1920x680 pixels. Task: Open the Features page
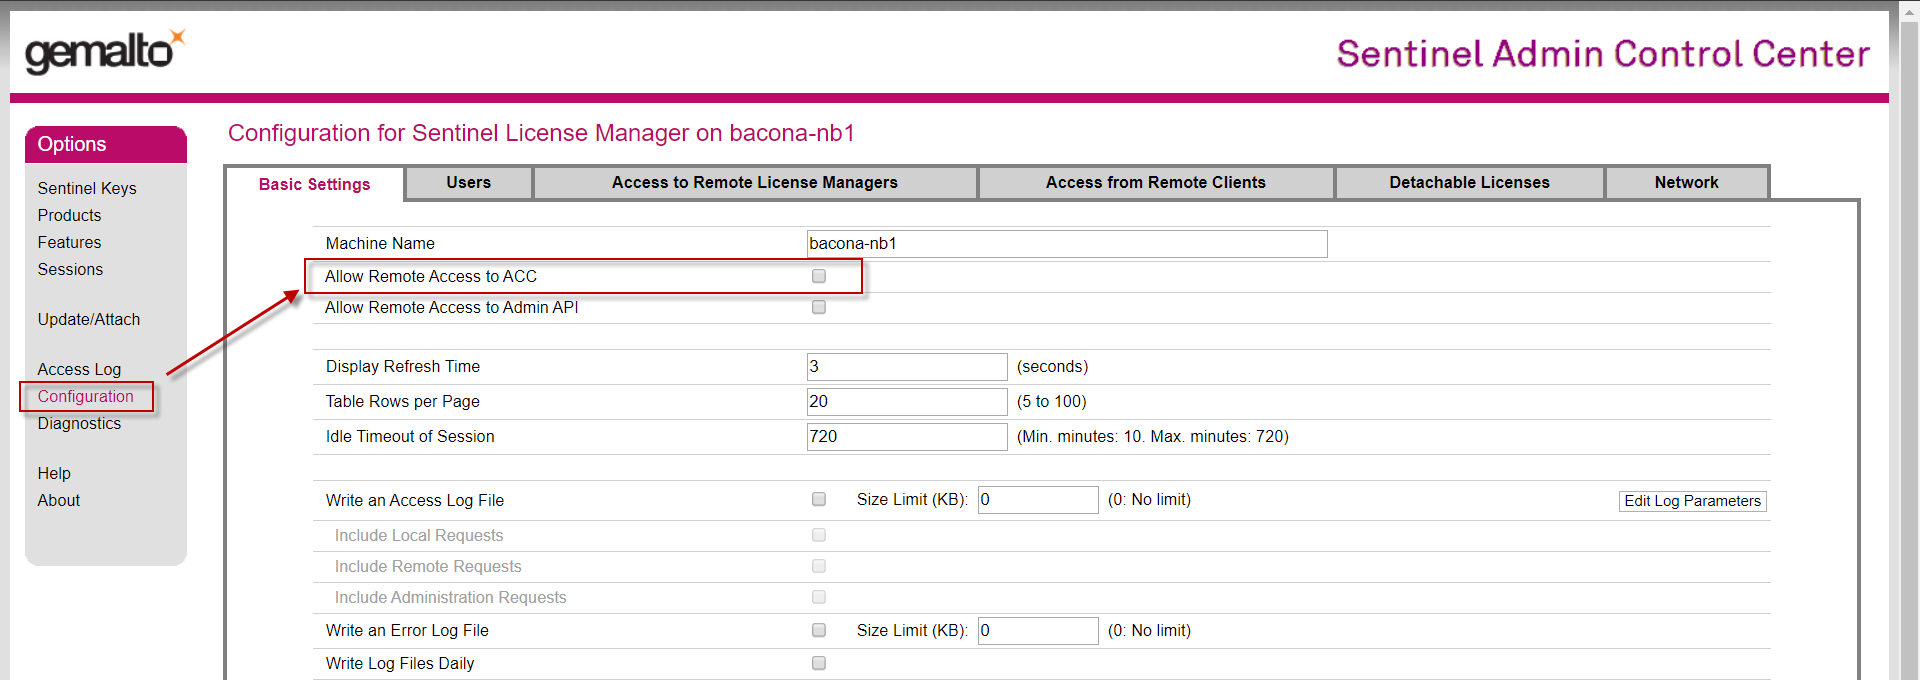click(69, 242)
